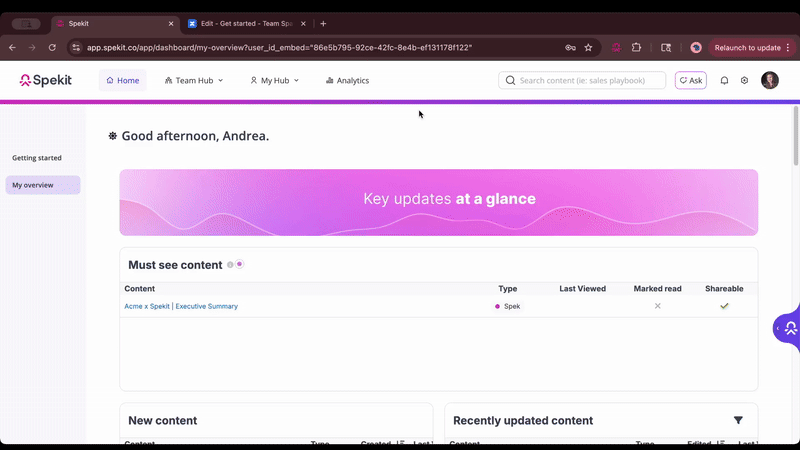
Task: Open the Analytics menu item
Action: (347, 80)
